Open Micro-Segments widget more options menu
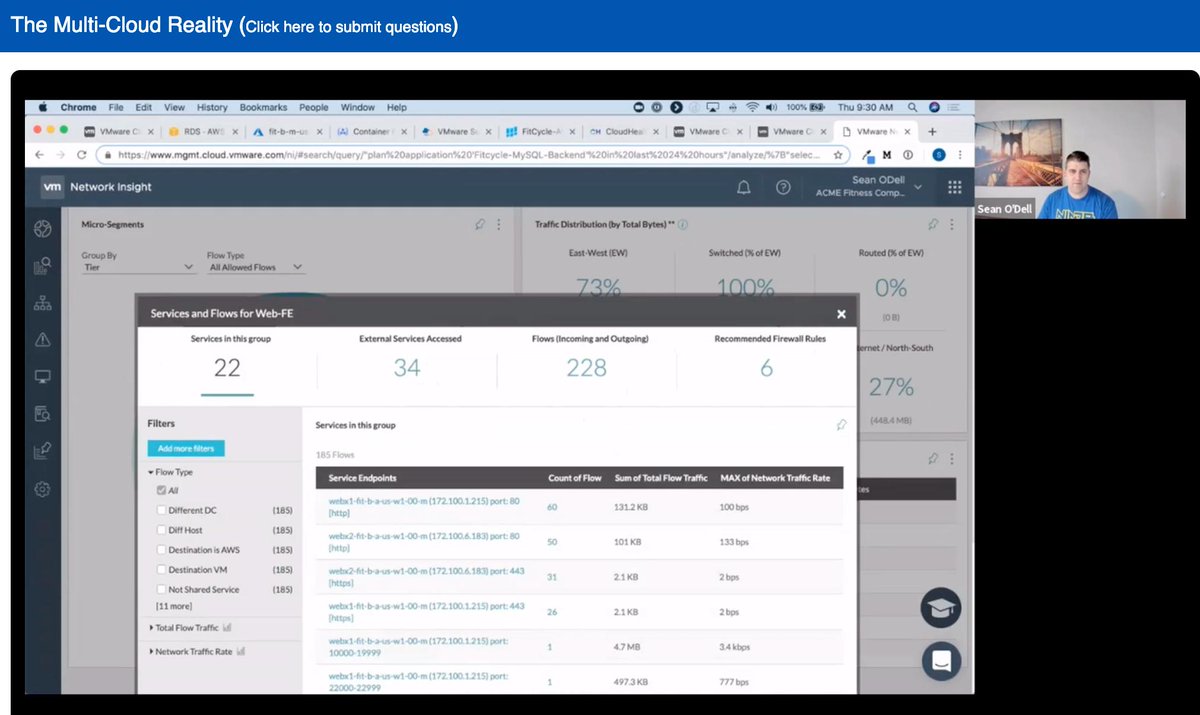The width and height of the screenshot is (1200, 715). (x=499, y=225)
